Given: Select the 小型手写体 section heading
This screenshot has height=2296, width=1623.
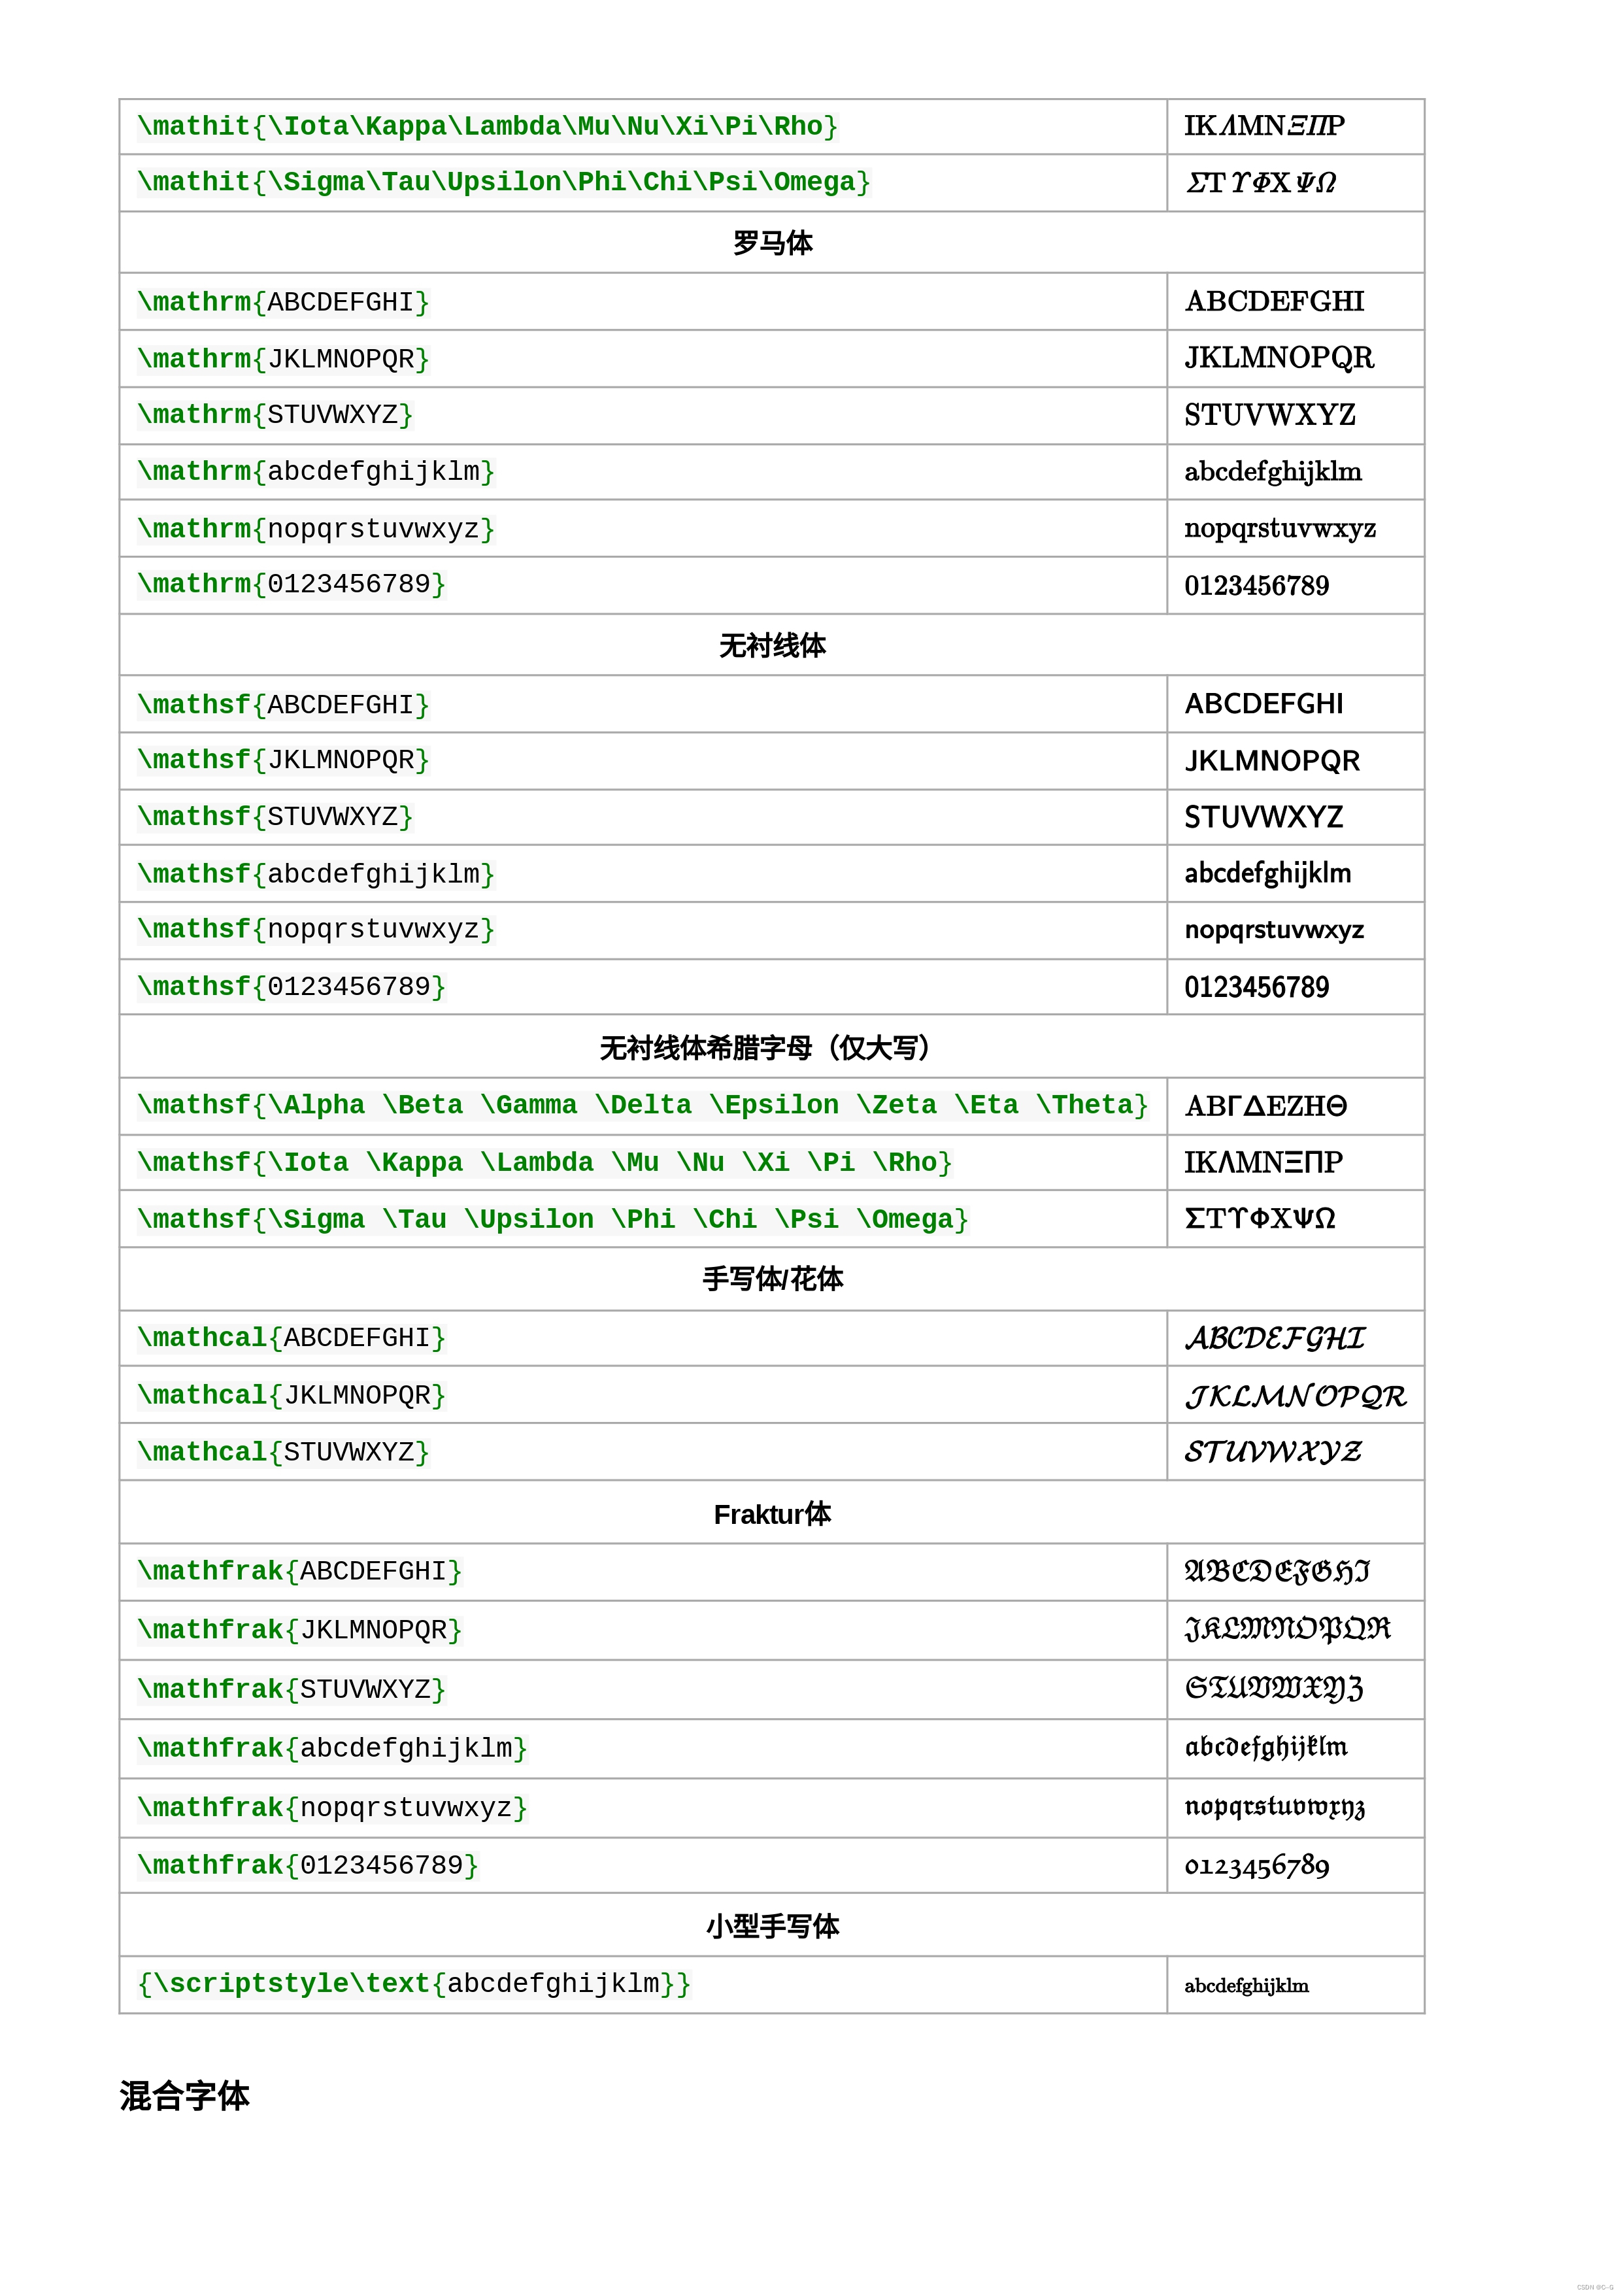Looking at the screenshot, I should point(772,1926).
